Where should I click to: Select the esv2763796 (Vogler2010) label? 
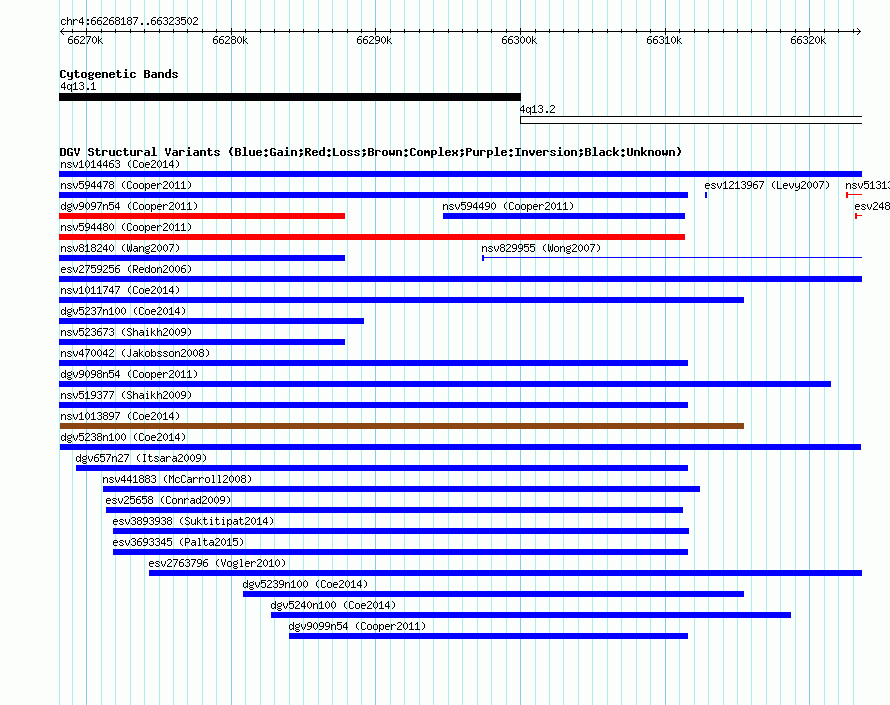pos(217,563)
